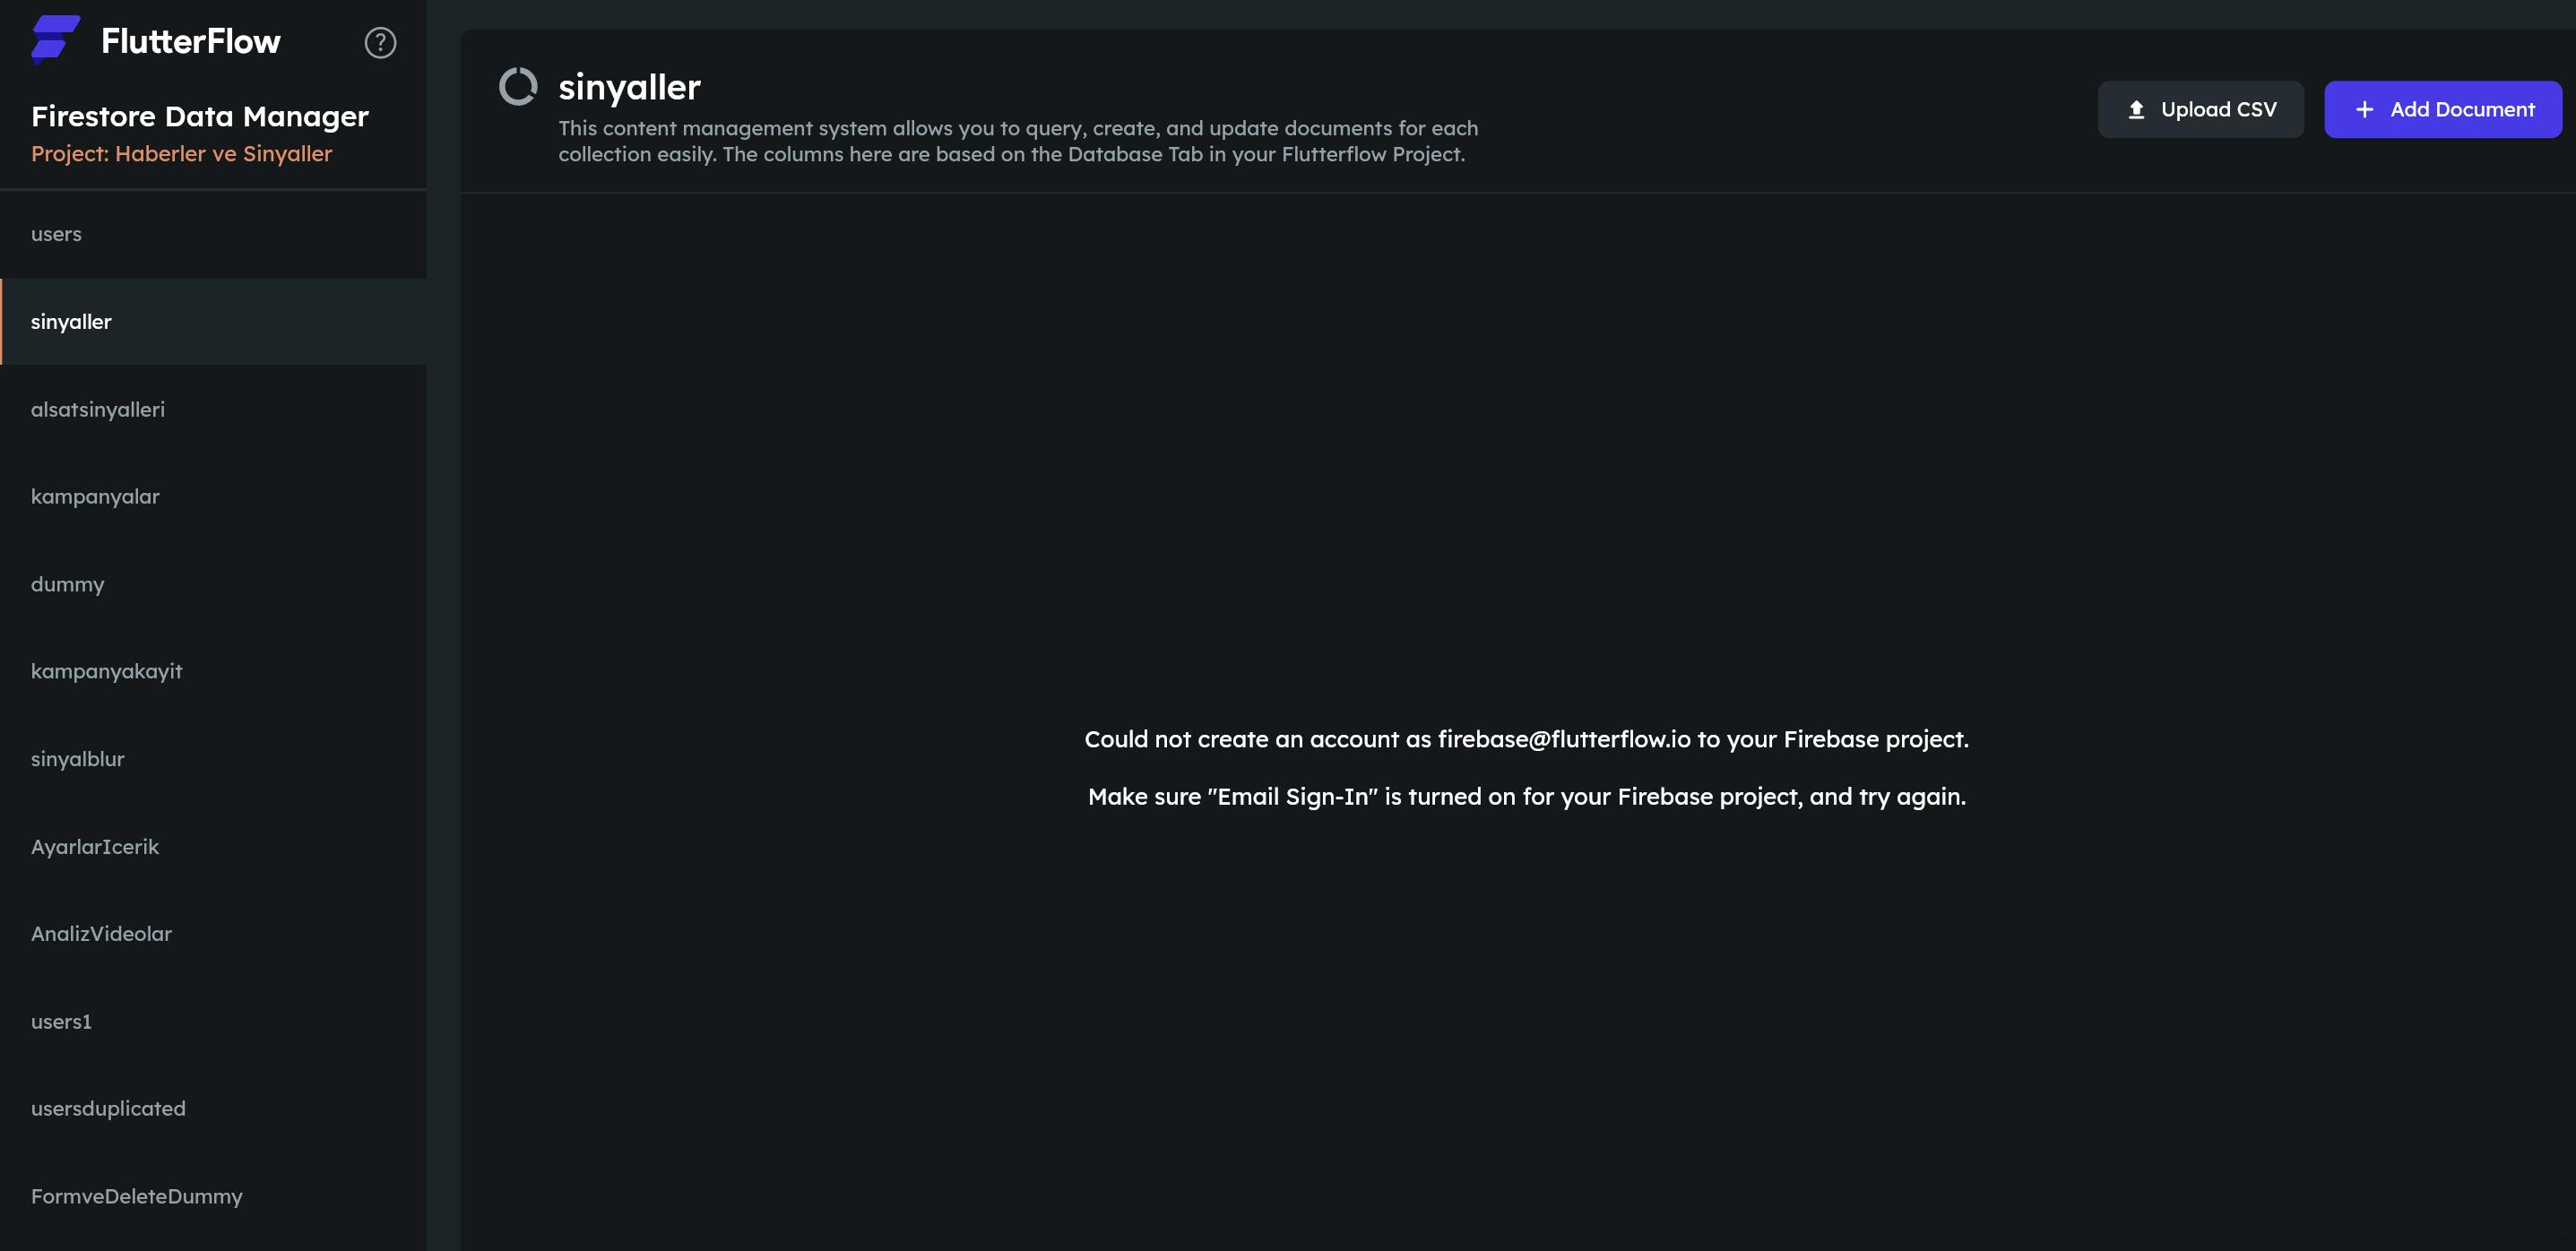
Task: Open the users collection
Action: tap(213, 234)
